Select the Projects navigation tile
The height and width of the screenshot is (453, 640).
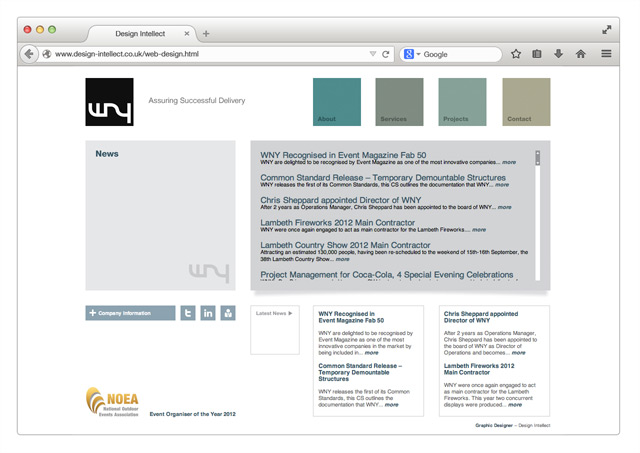(x=462, y=102)
